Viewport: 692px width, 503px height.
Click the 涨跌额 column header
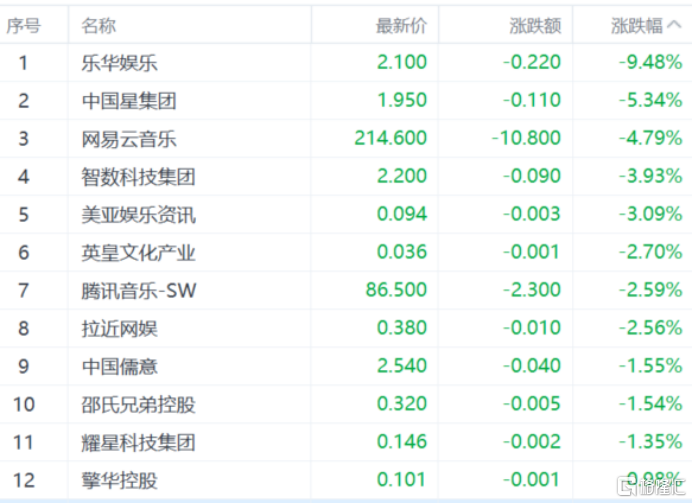pos(535,26)
